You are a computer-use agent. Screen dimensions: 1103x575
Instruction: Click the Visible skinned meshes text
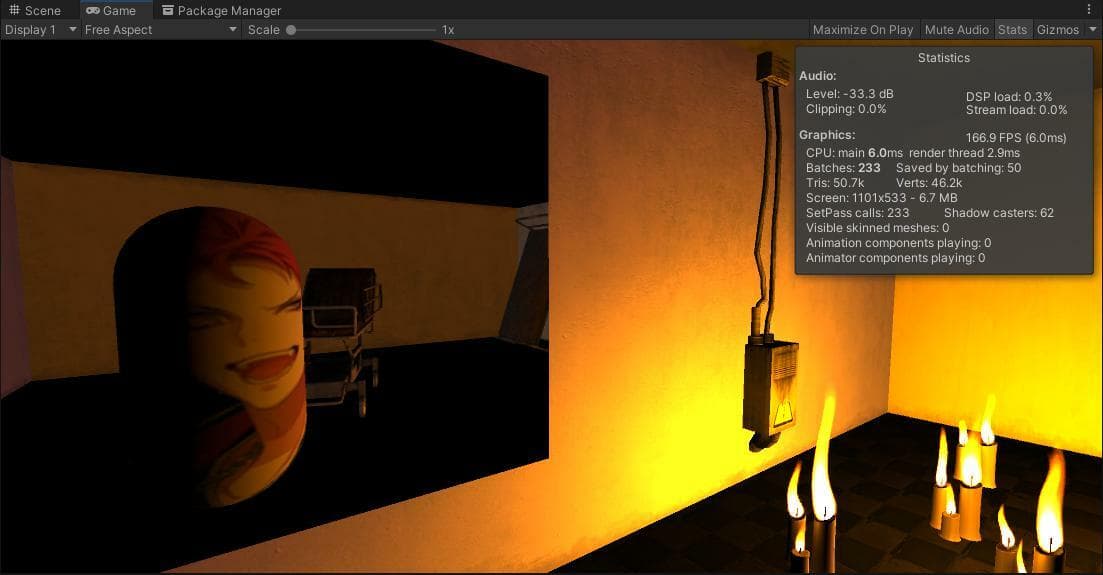[x=877, y=228]
